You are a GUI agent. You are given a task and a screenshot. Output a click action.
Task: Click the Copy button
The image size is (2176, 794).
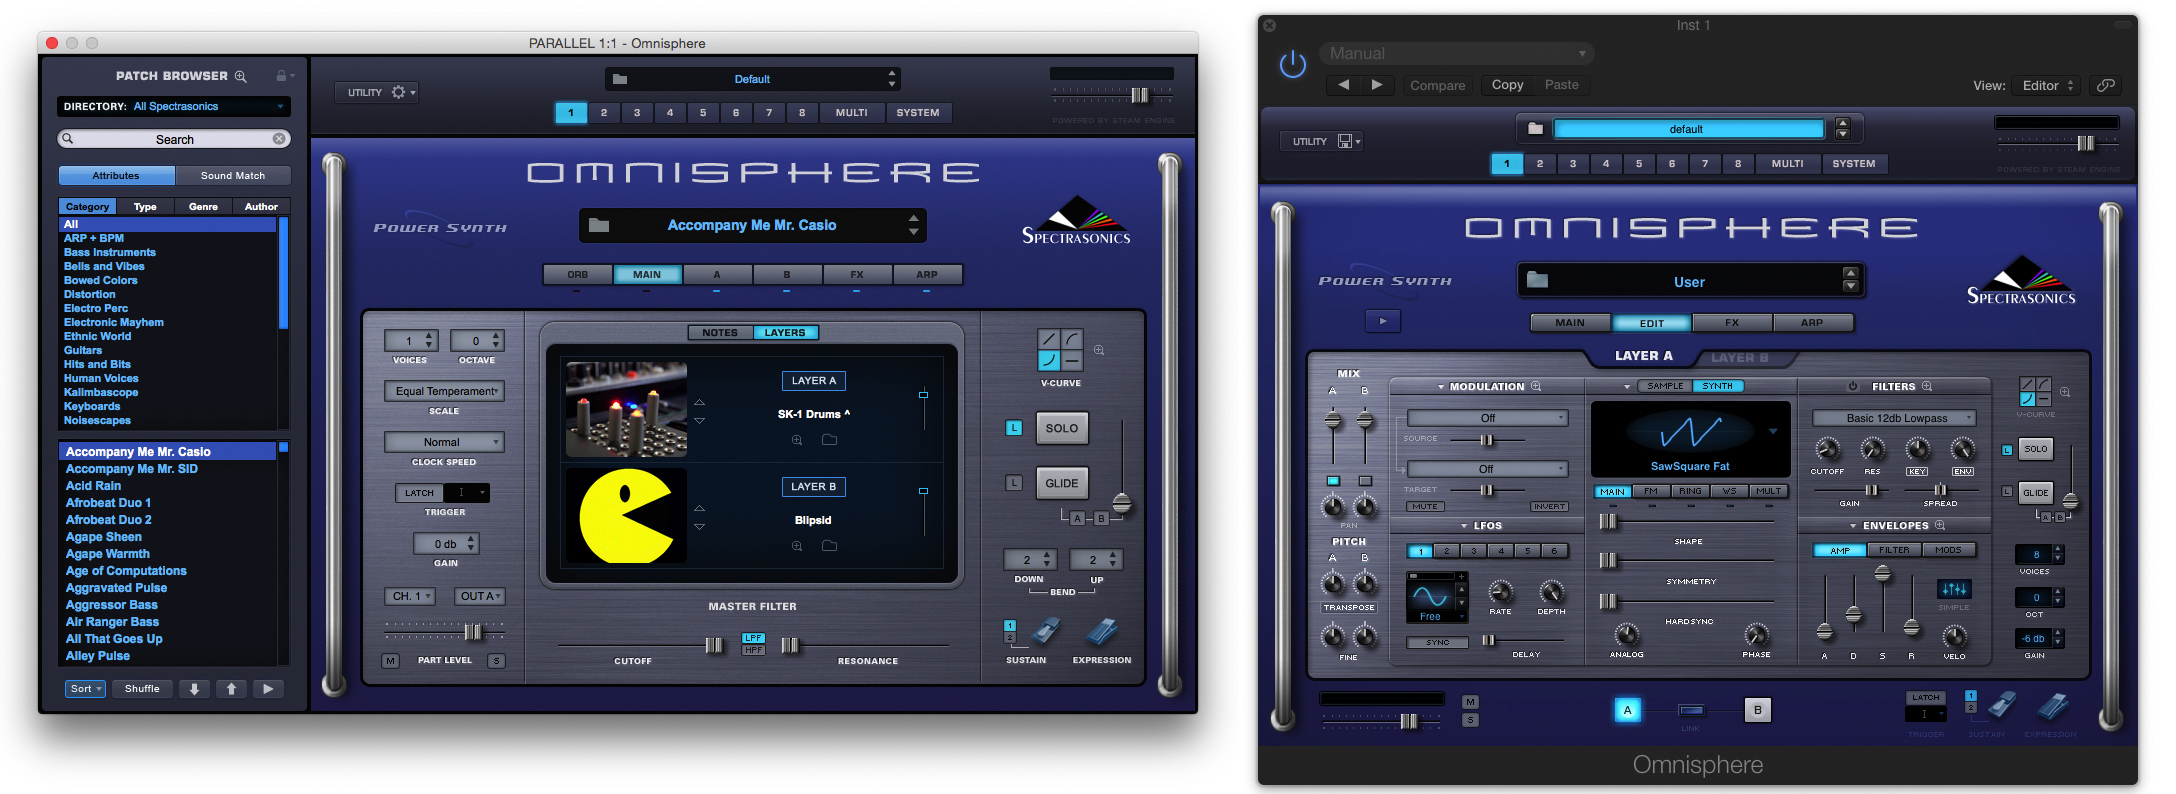click(x=1507, y=85)
